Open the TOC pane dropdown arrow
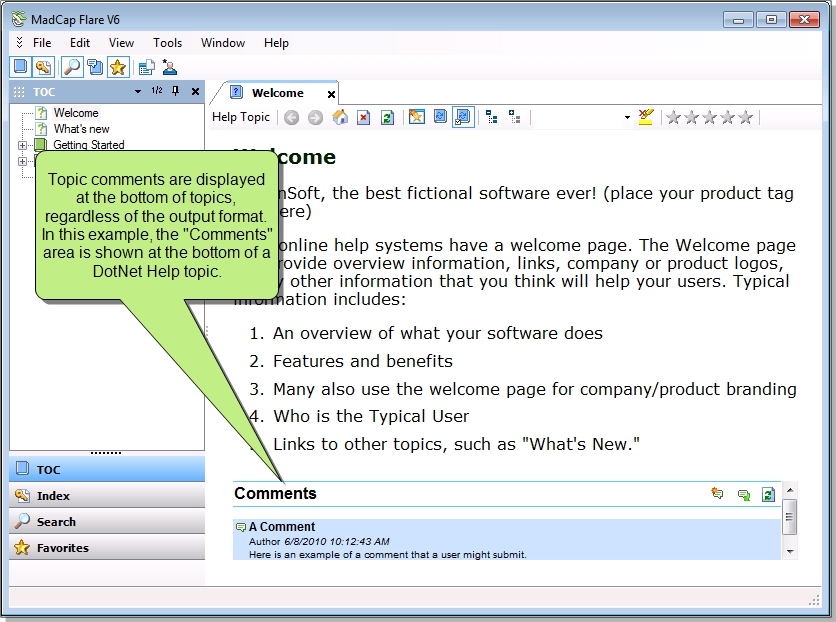 [138, 92]
